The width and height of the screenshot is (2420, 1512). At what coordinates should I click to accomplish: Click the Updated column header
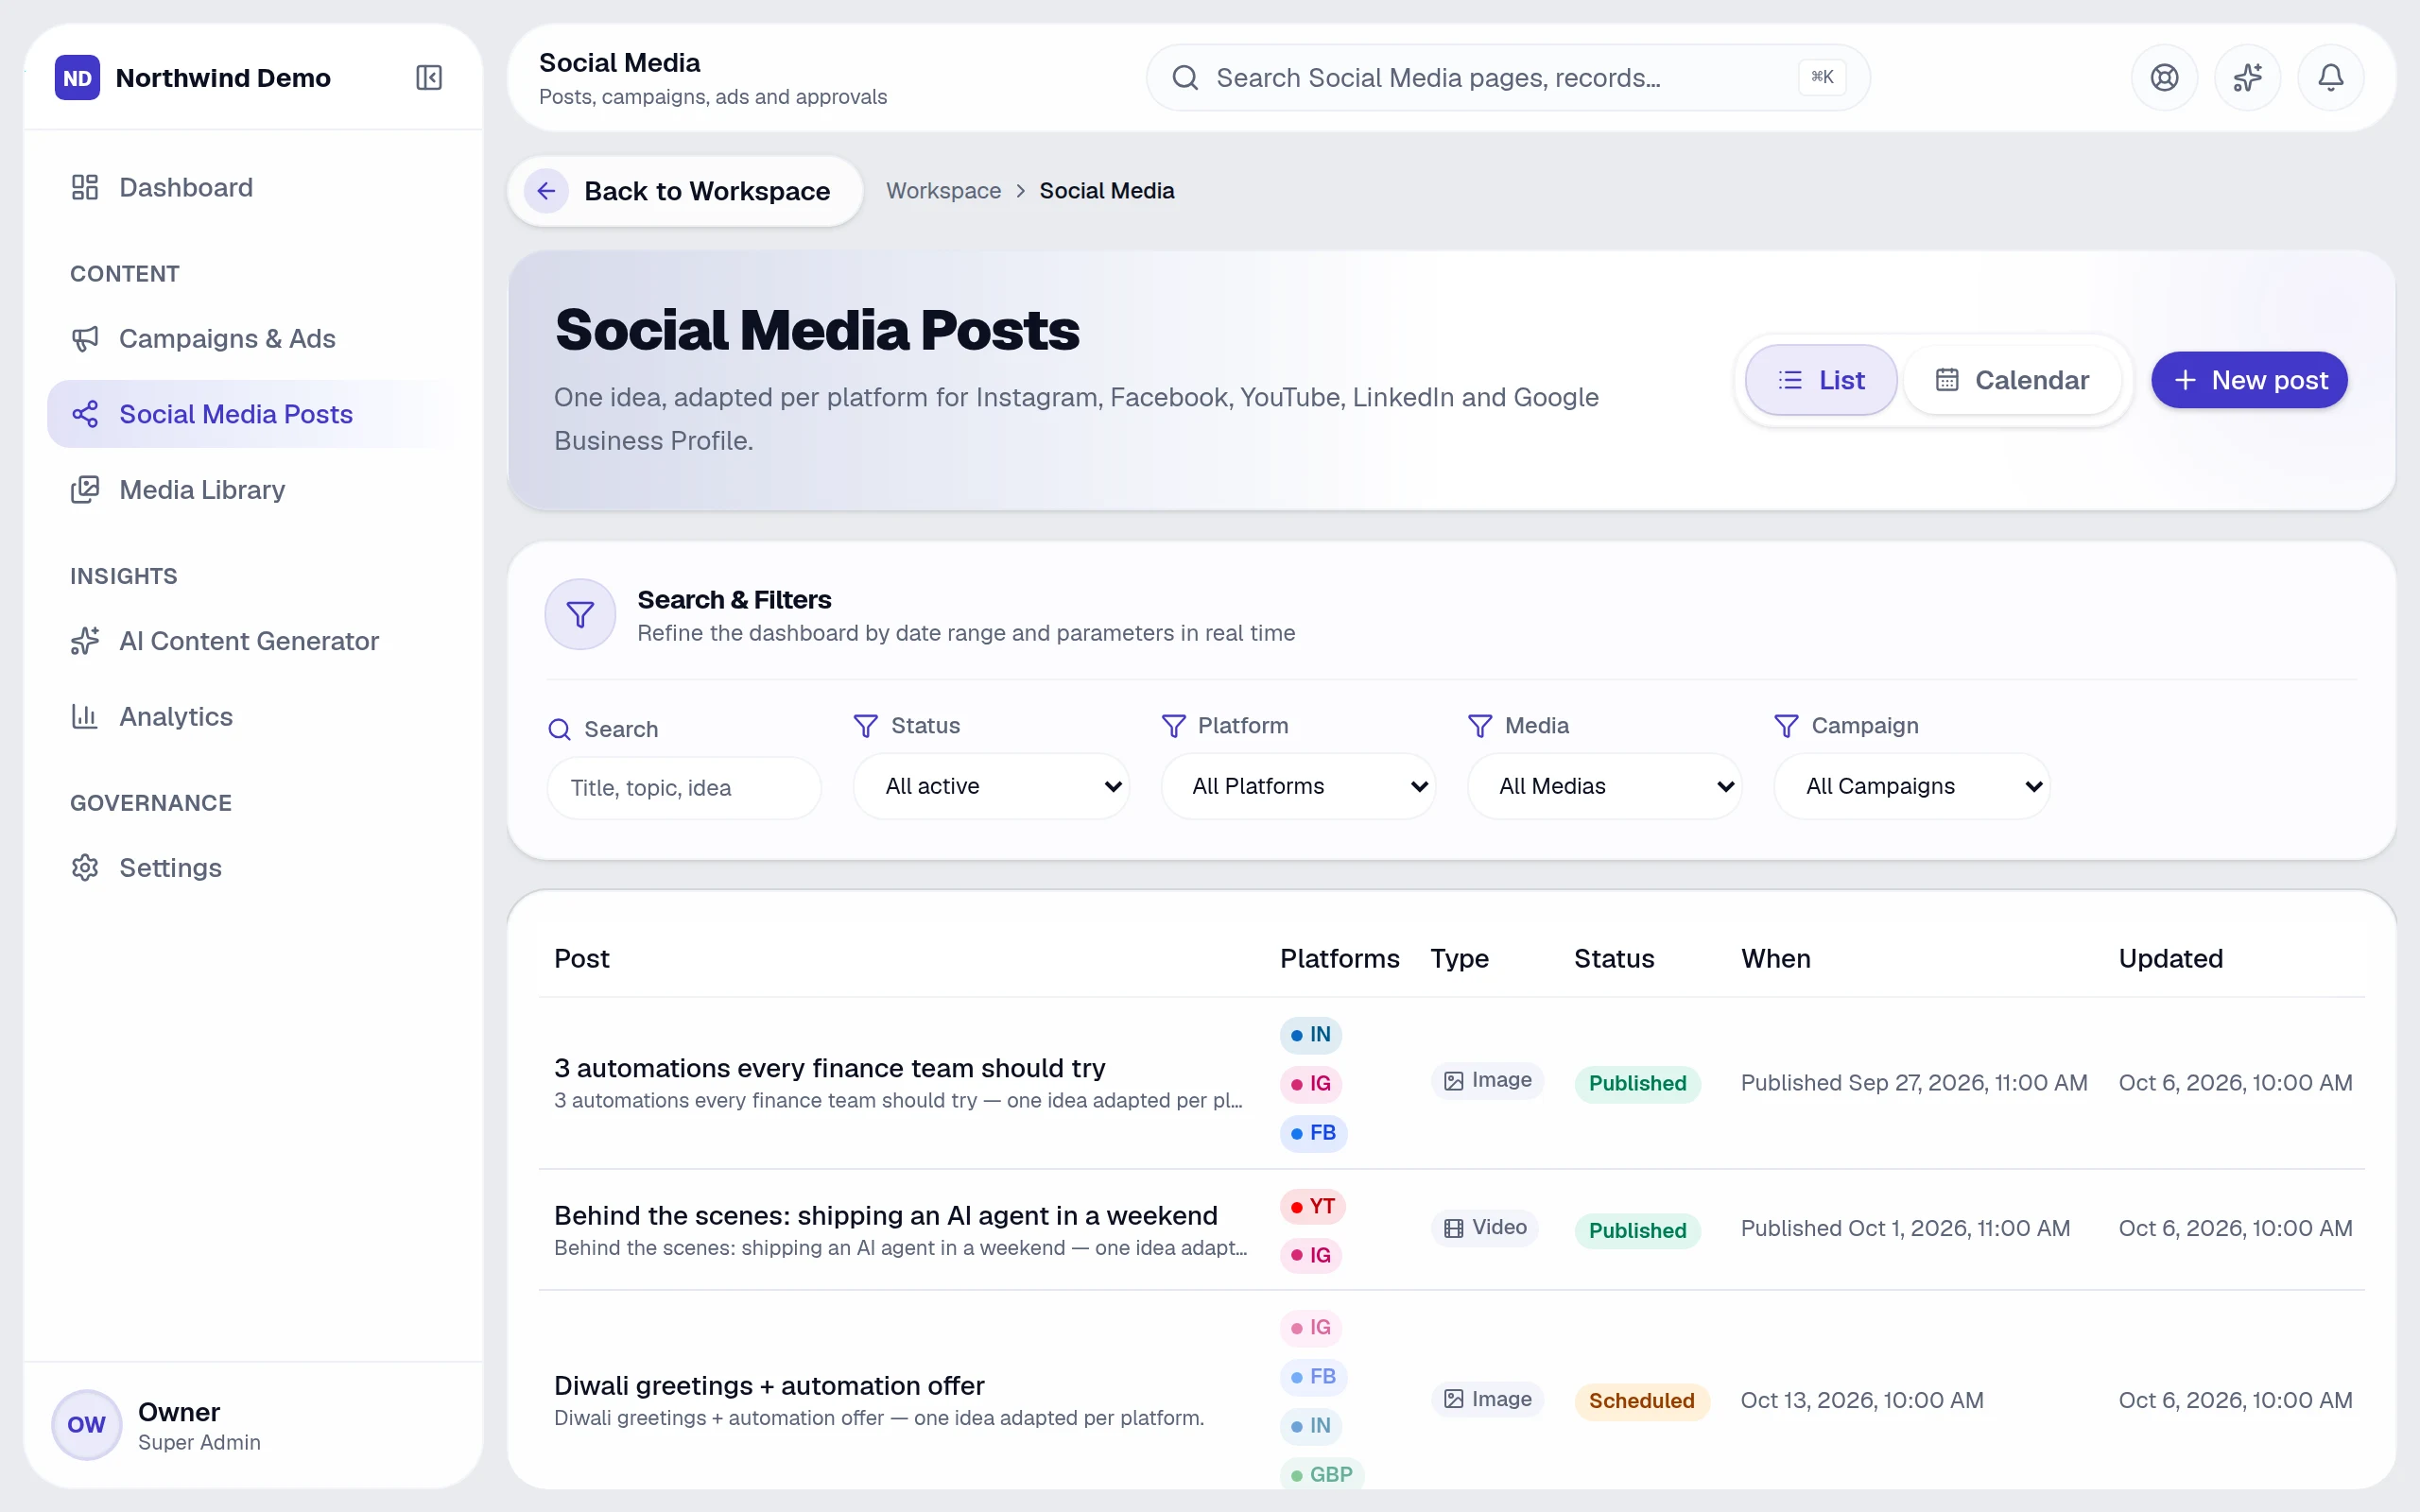click(x=2170, y=958)
